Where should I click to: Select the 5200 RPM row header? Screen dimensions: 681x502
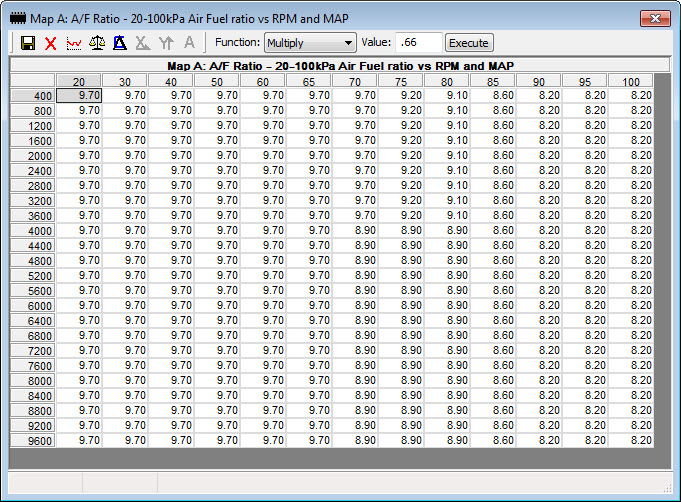coord(33,275)
